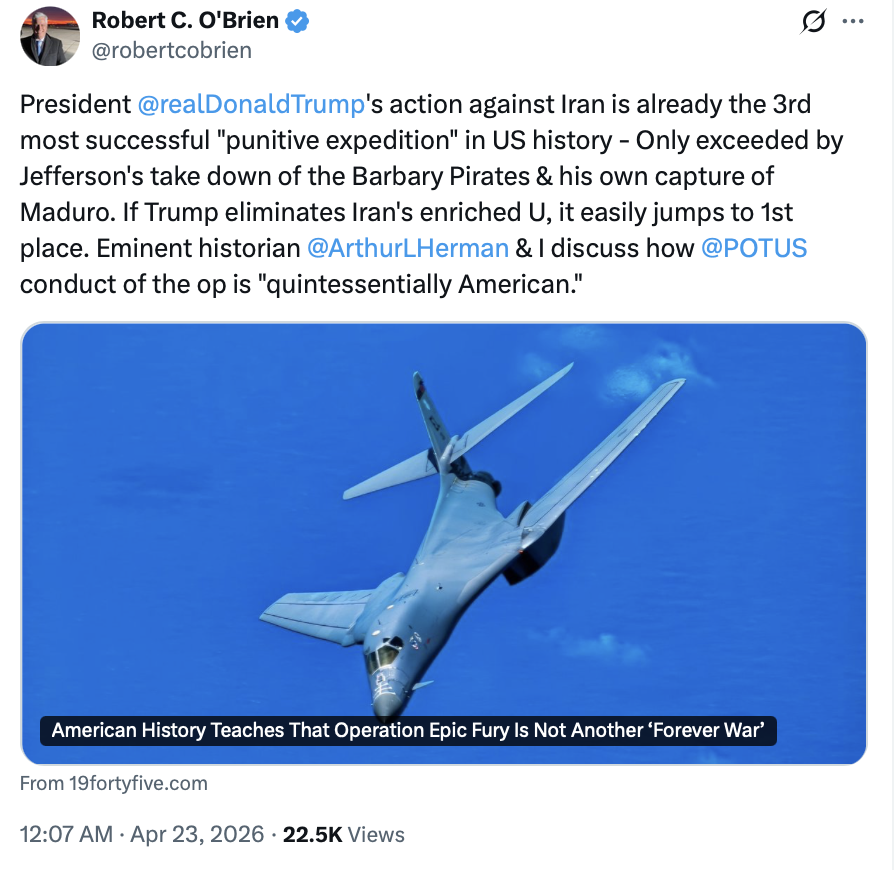This screenshot has height=870, width=894.
Task: Click the 'American History Teaches' headline caption
Action: [408, 730]
